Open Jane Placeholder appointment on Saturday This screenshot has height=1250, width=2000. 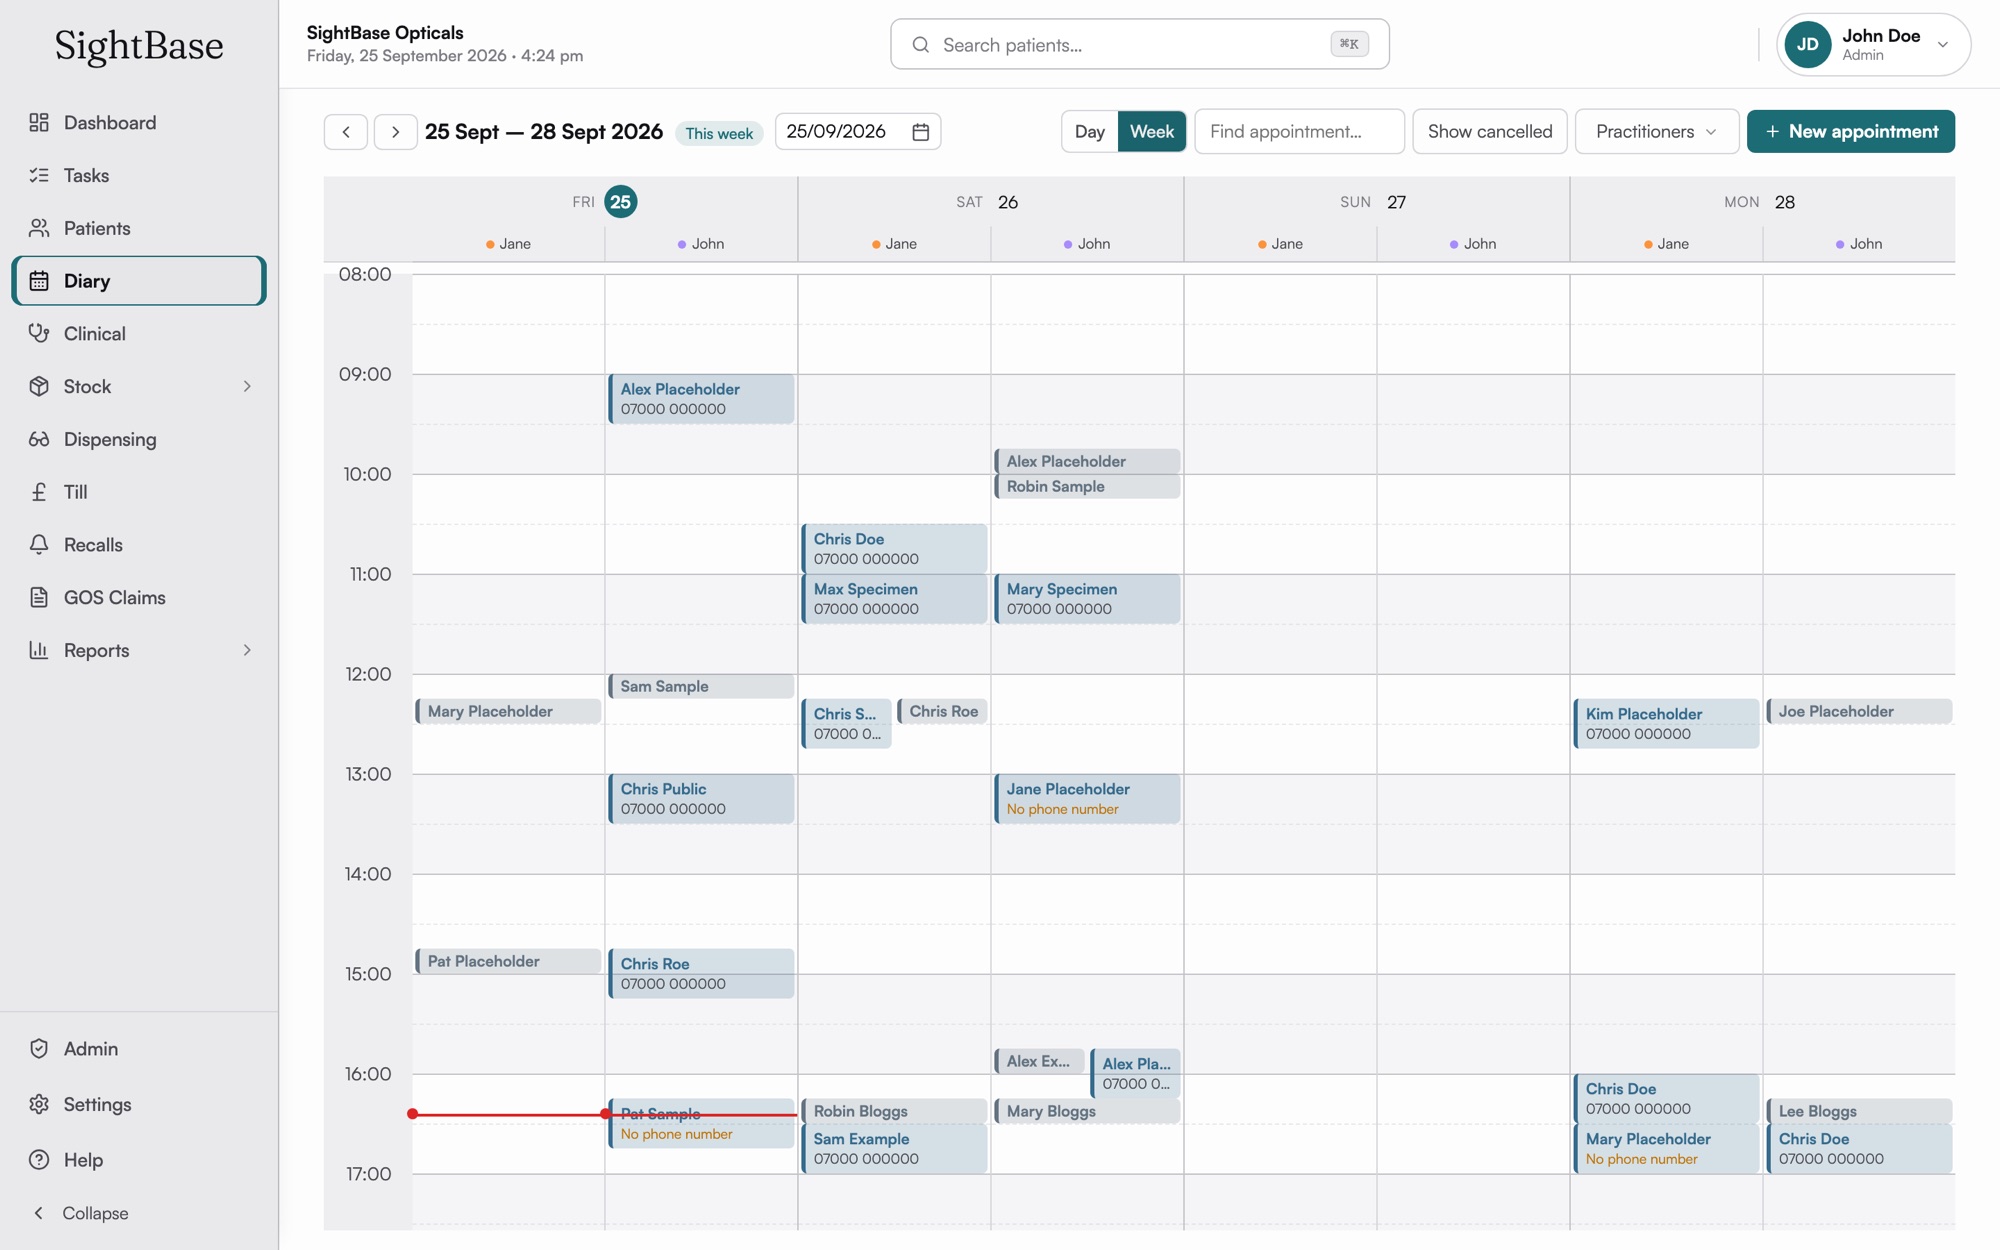click(1087, 799)
